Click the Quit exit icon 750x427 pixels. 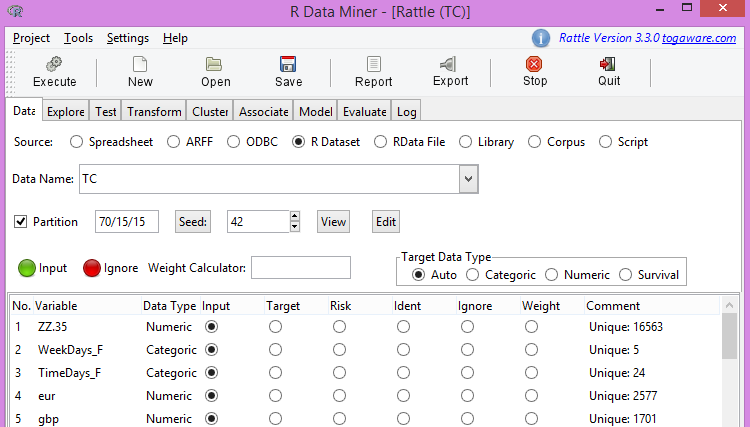point(607,64)
